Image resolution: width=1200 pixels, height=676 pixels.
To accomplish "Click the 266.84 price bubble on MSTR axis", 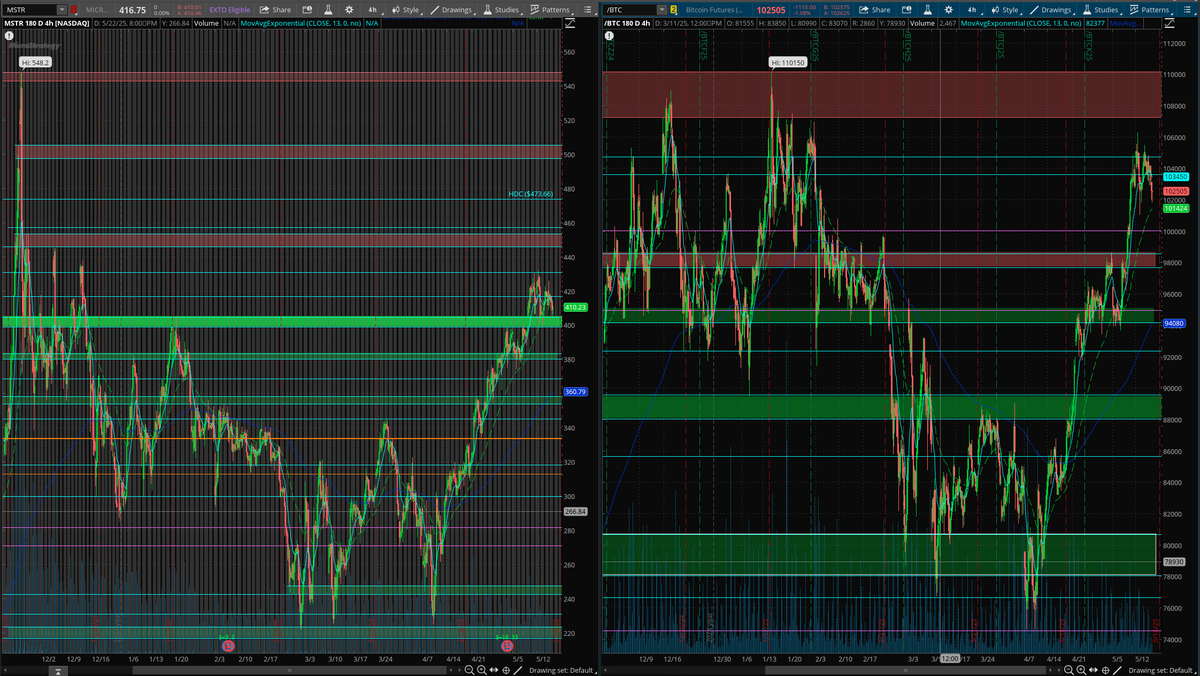I will coord(575,511).
